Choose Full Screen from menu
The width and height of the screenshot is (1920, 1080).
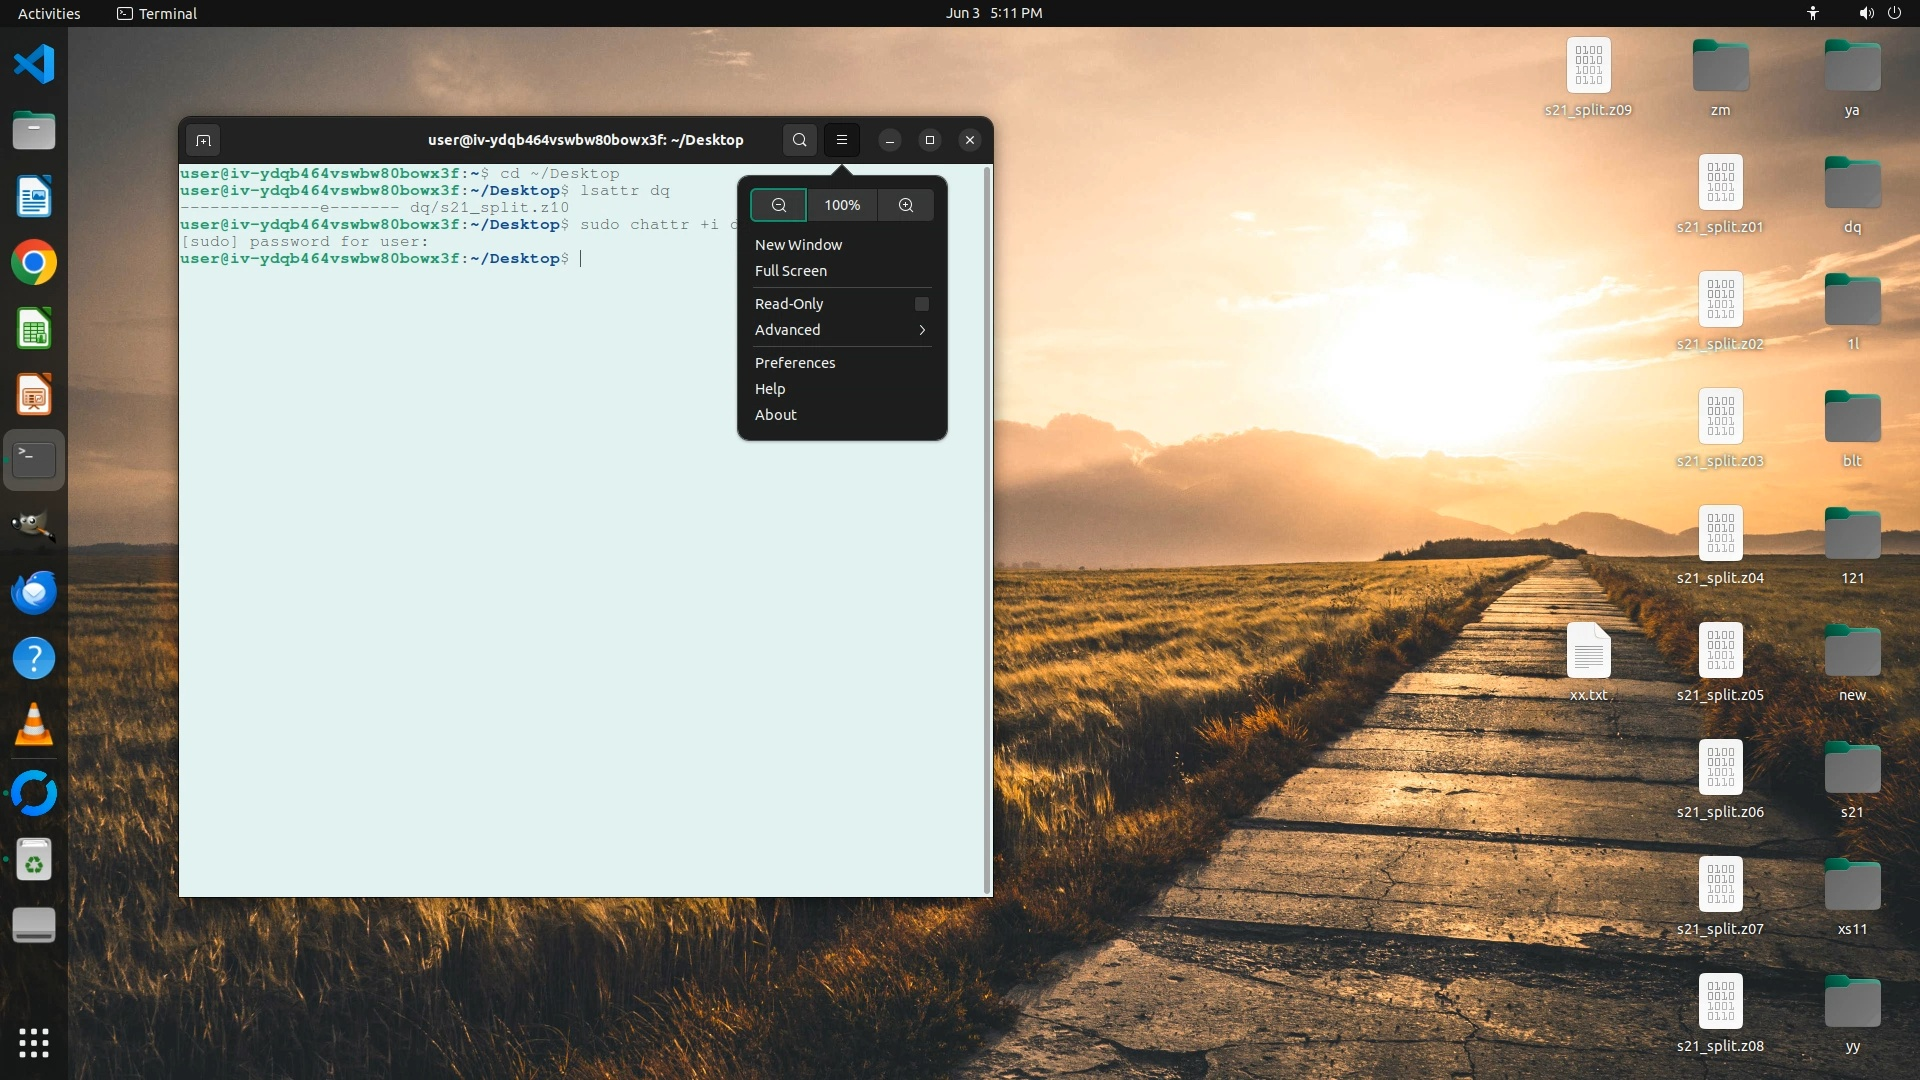pyautogui.click(x=790, y=271)
